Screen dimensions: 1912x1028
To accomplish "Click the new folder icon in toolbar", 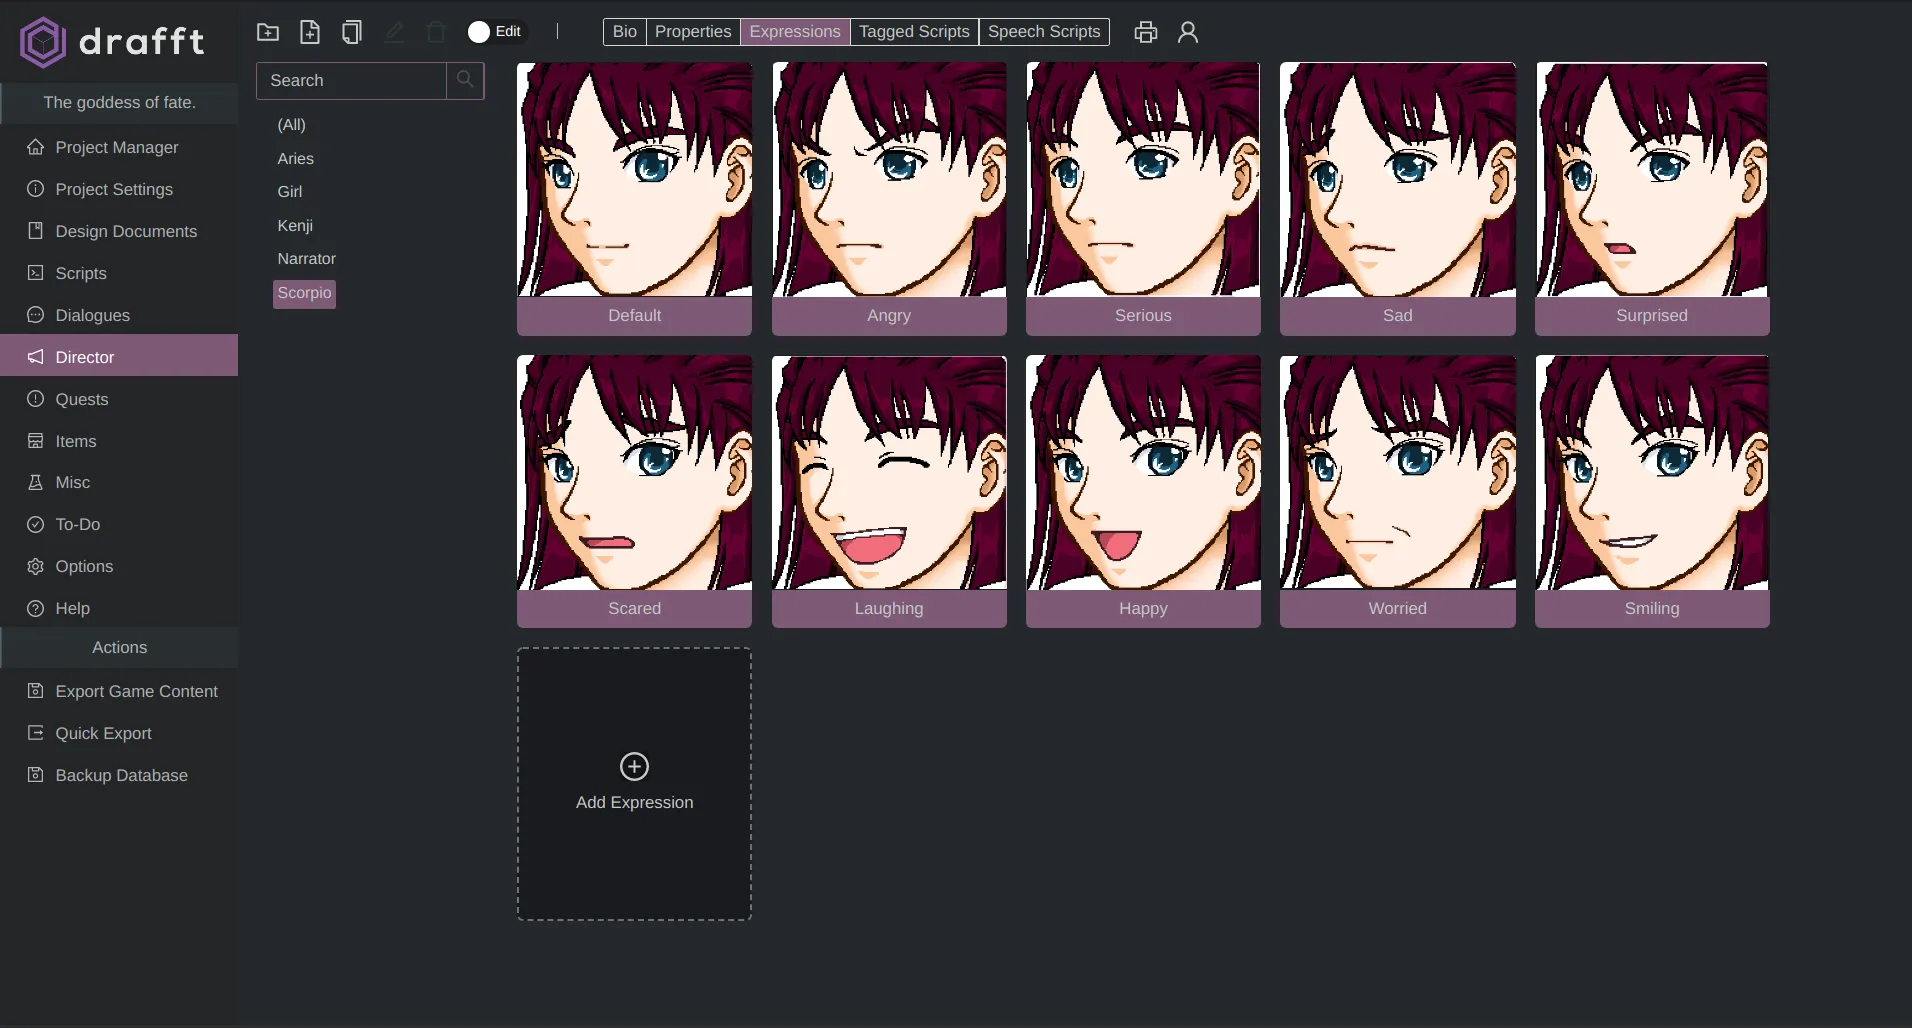I will pos(268,32).
